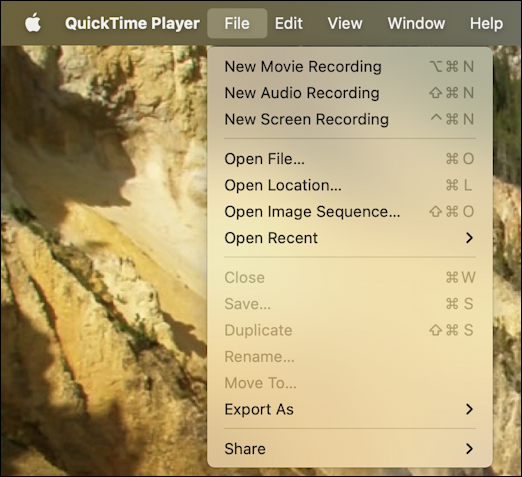Expand the Open Recent submenu arrow

(x=469, y=238)
